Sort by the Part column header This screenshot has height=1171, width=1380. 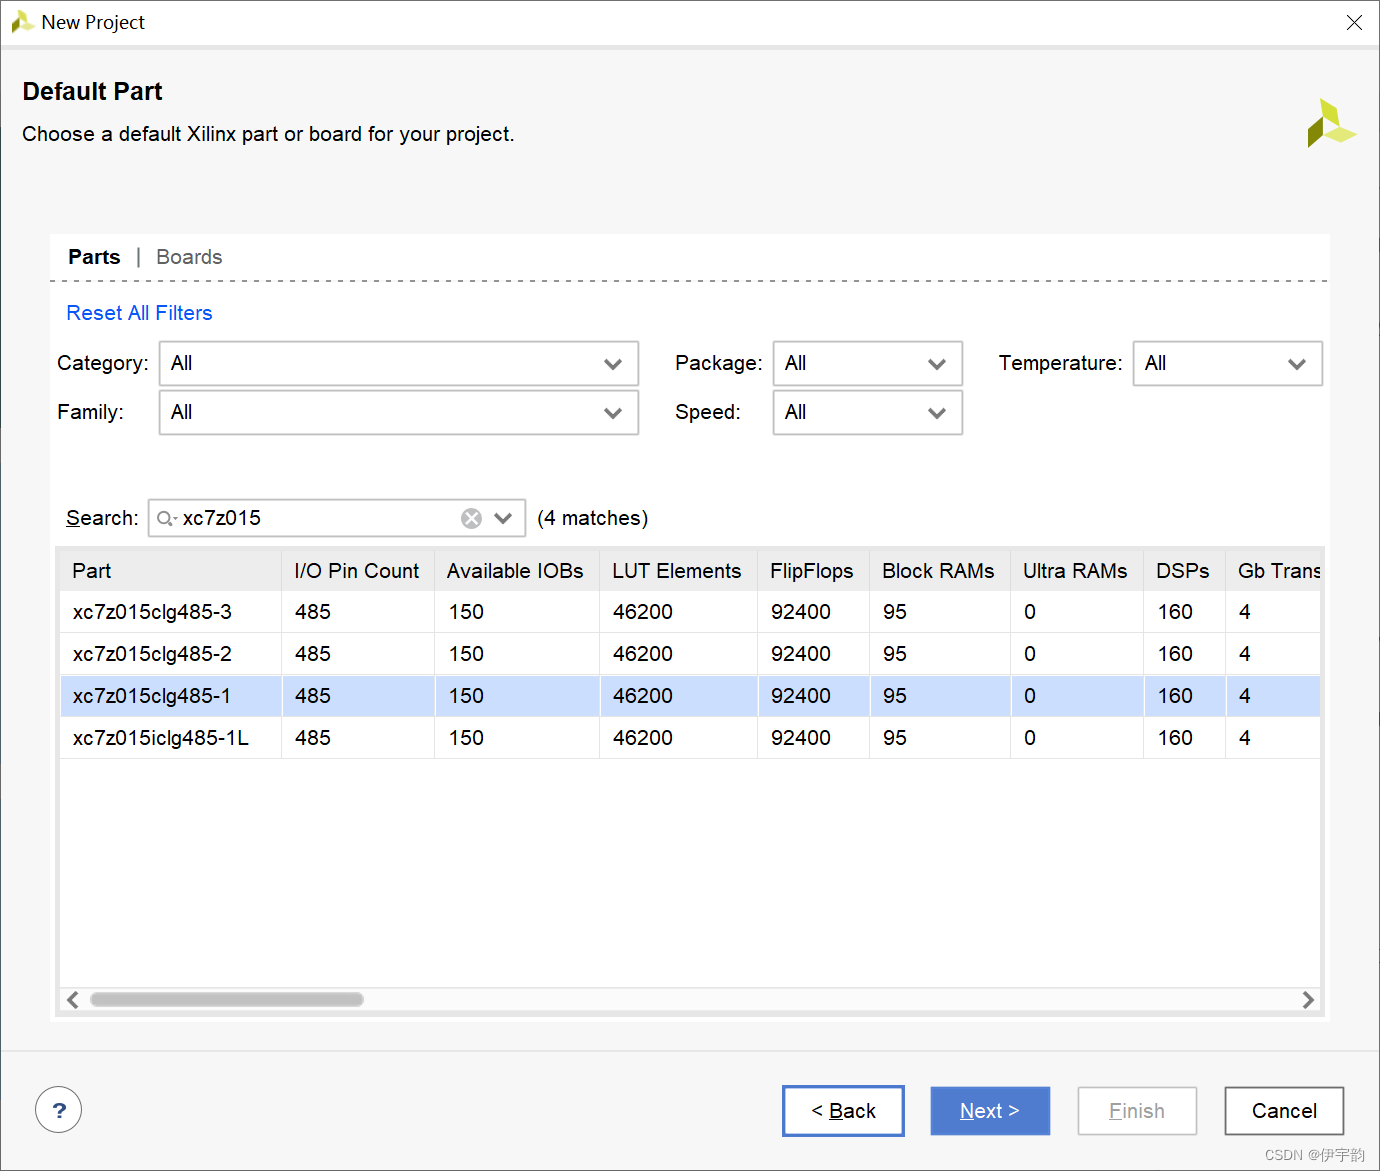coord(171,571)
